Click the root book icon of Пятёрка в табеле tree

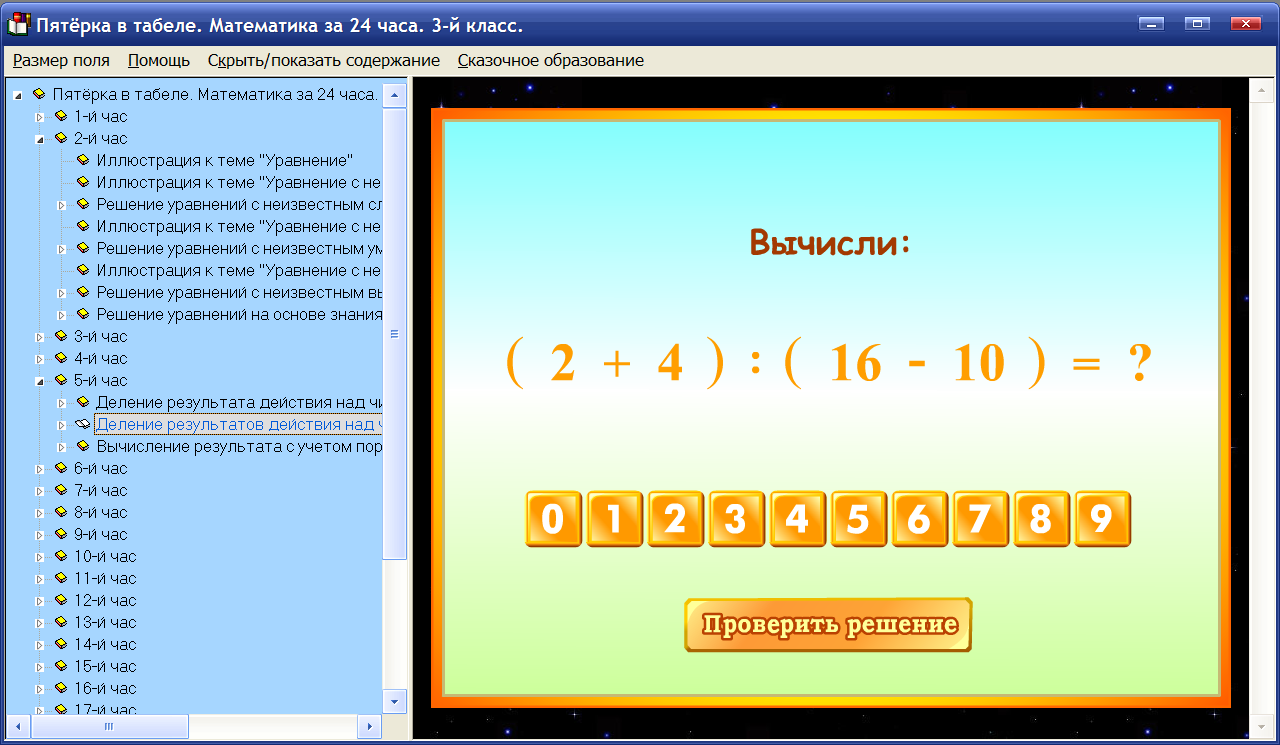point(39,94)
